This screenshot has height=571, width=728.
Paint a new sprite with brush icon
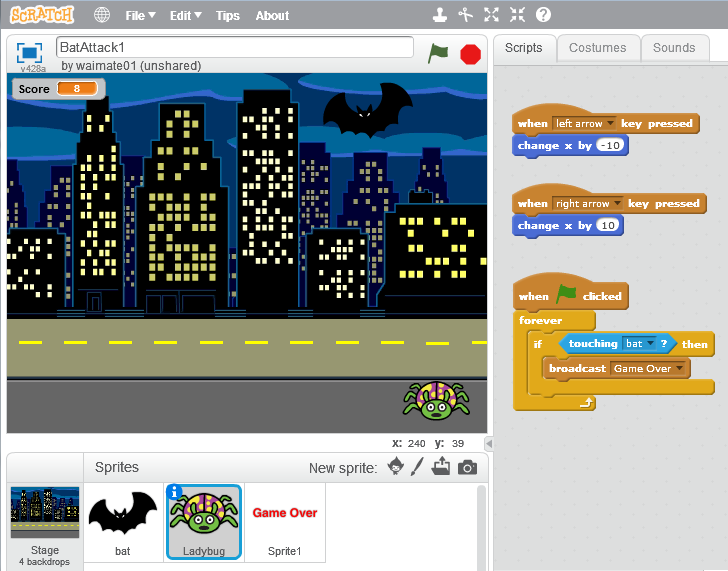tap(418, 467)
